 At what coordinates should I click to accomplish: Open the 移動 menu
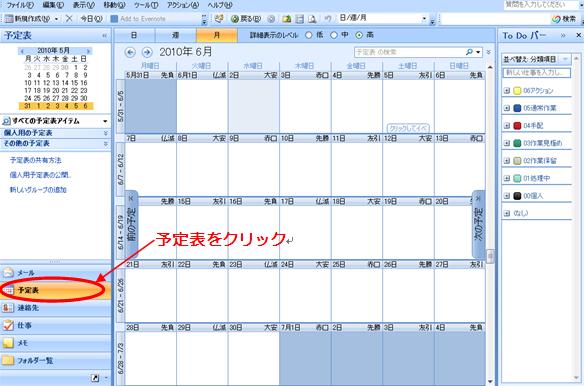point(114,5)
